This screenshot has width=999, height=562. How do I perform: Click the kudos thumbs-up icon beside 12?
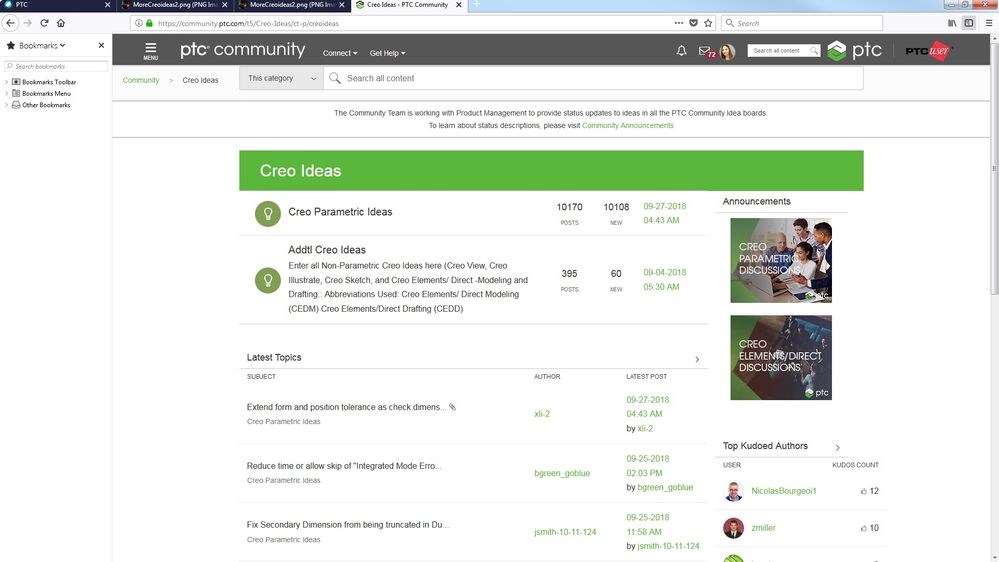pos(864,491)
